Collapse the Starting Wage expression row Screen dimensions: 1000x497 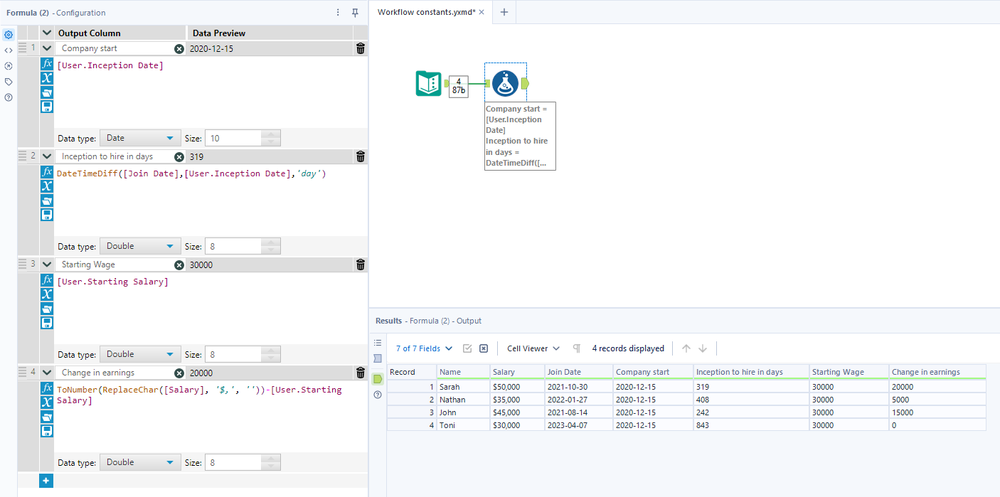[x=47, y=264]
